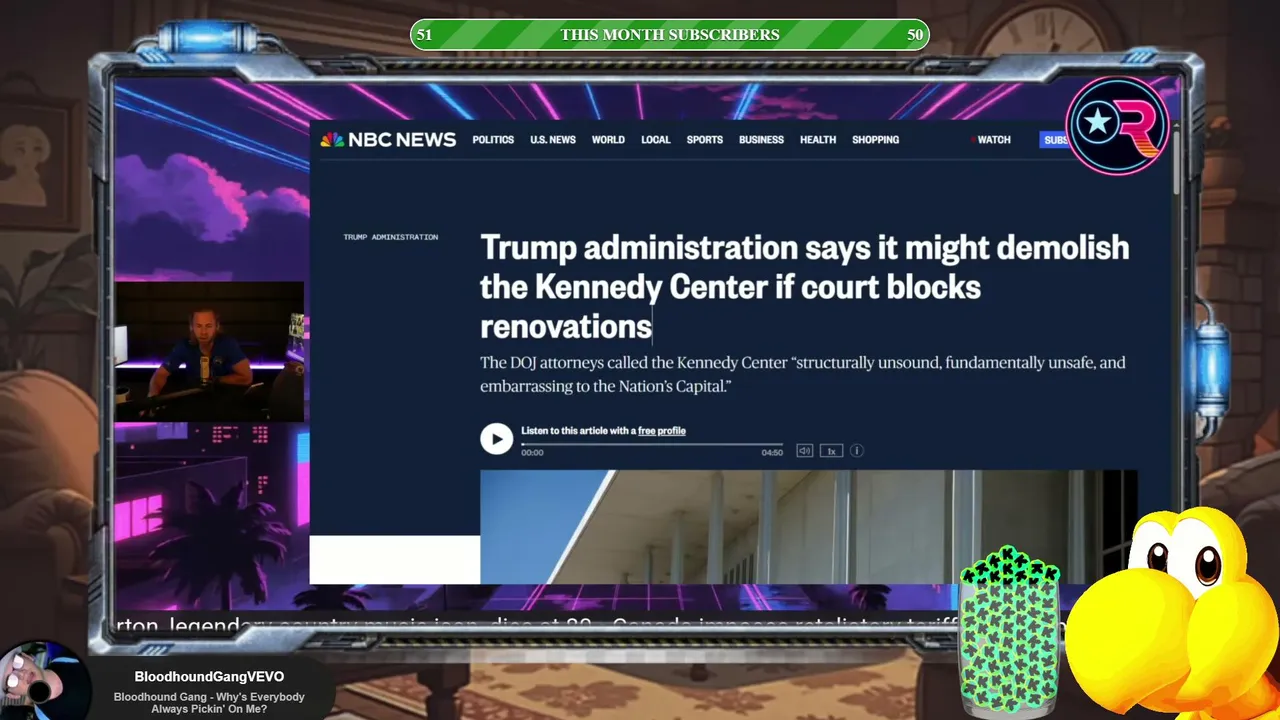Change the 1x playback speed
The height and width of the screenshot is (720, 1280).
pyautogui.click(x=831, y=451)
